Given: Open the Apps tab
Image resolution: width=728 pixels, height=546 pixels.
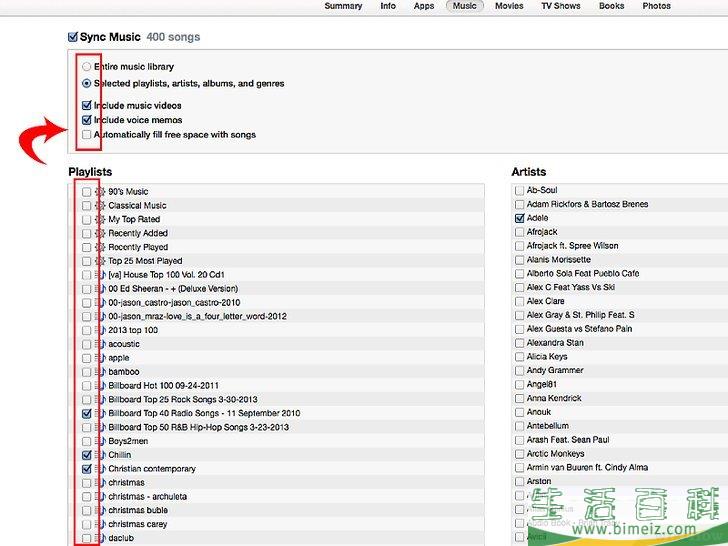Looking at the screenshot, I should (424, 6).
